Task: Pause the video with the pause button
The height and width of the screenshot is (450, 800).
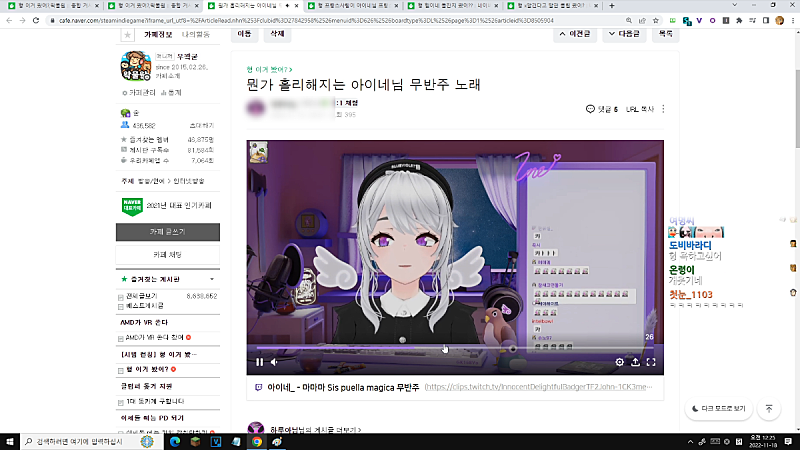Action: [x=260, y=362]
